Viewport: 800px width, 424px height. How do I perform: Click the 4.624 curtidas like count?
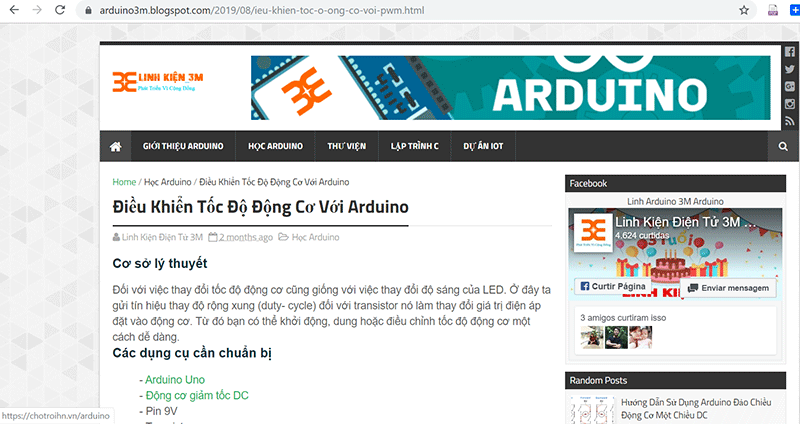click(x=642, y=236)
